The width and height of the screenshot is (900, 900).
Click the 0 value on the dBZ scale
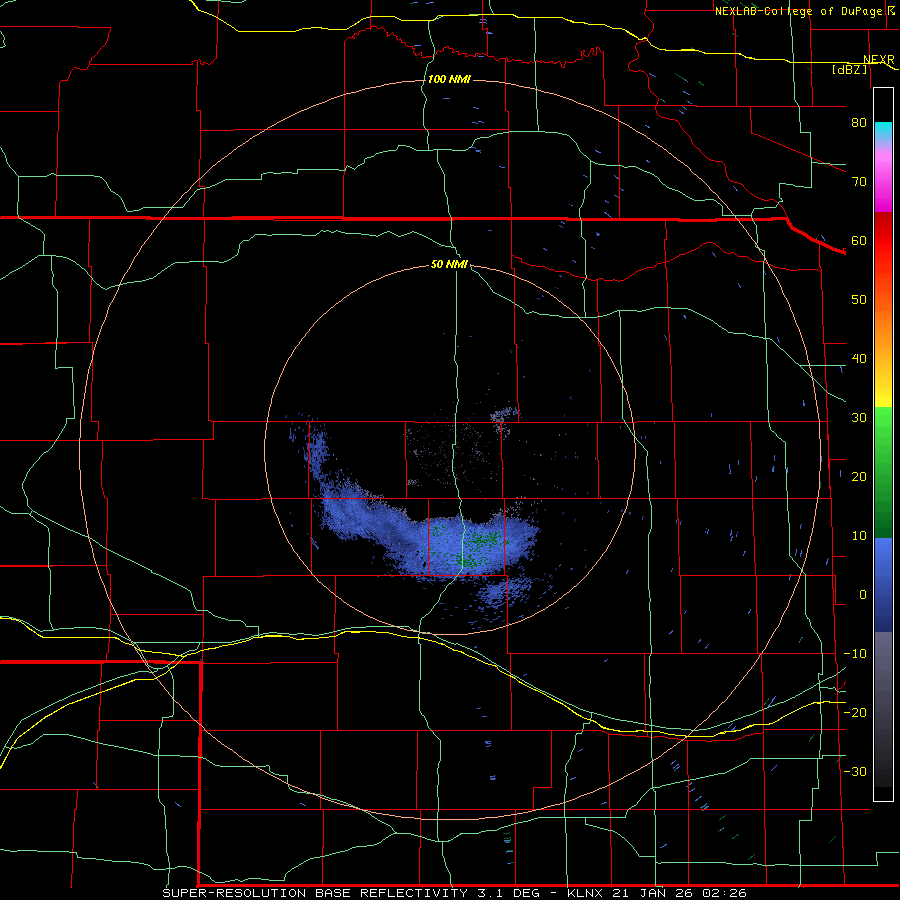coord(863,595)
